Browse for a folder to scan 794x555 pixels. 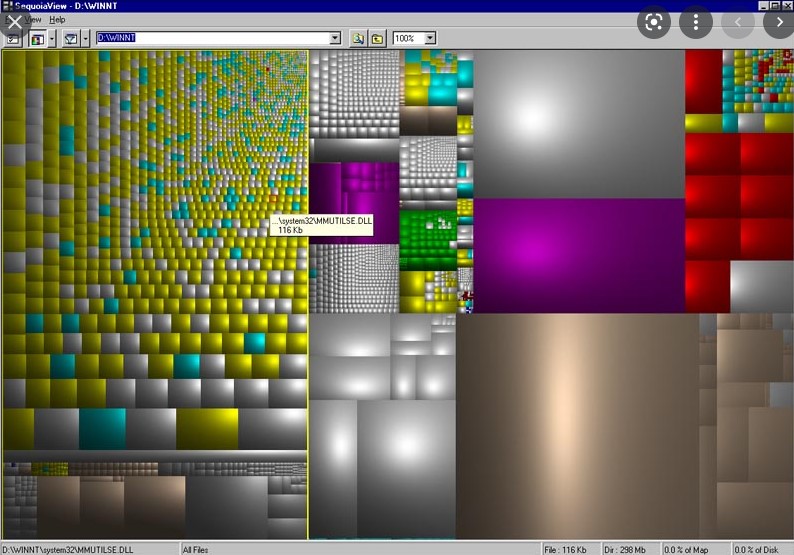pos(358,38)
